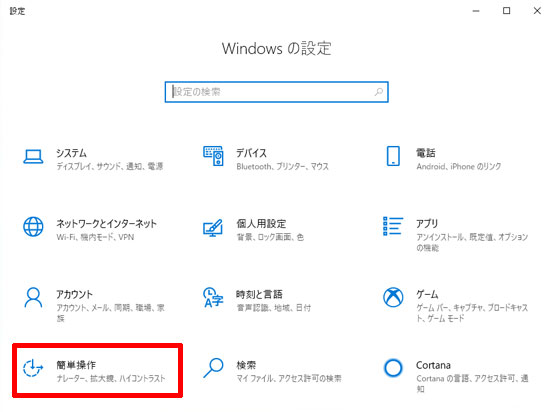Go to 時刻と言語 settings label
Screen dimensions: 550x412
(259, 295)
